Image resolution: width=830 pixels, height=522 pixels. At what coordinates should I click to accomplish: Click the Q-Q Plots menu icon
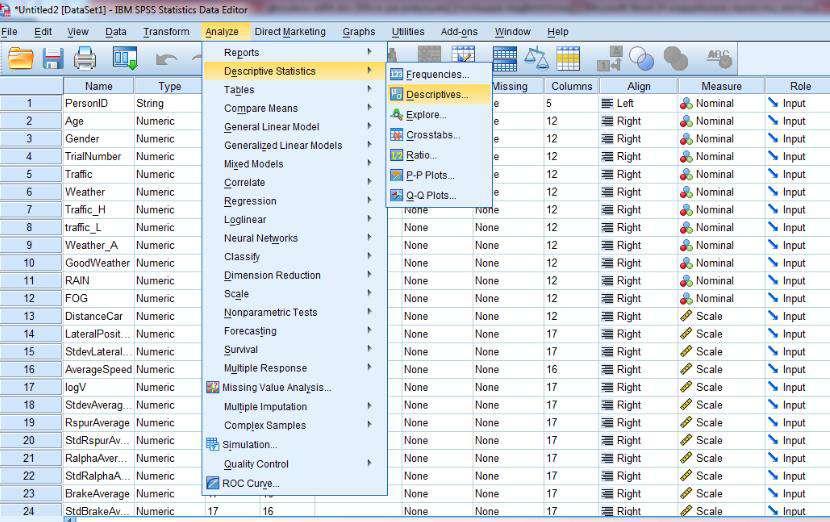[x=396, y=195]
